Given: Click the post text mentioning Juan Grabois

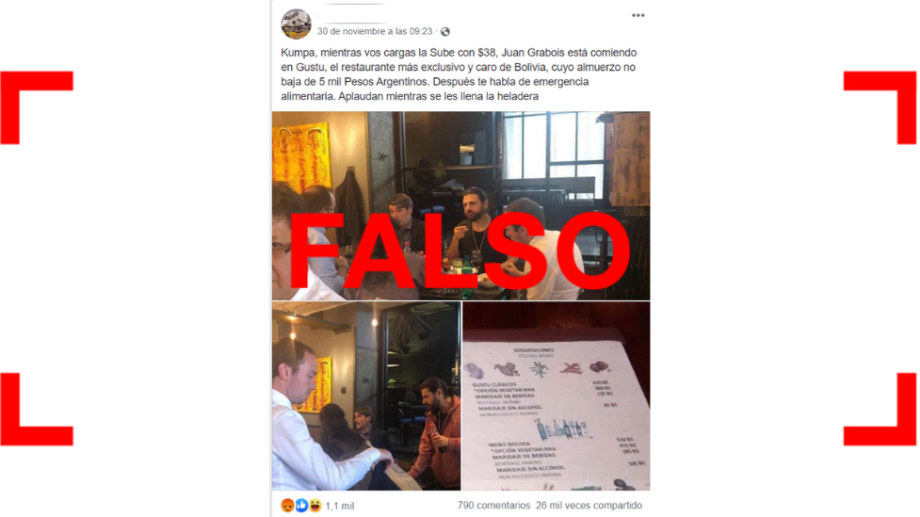Looking at the screenshot, I should 458,75.
